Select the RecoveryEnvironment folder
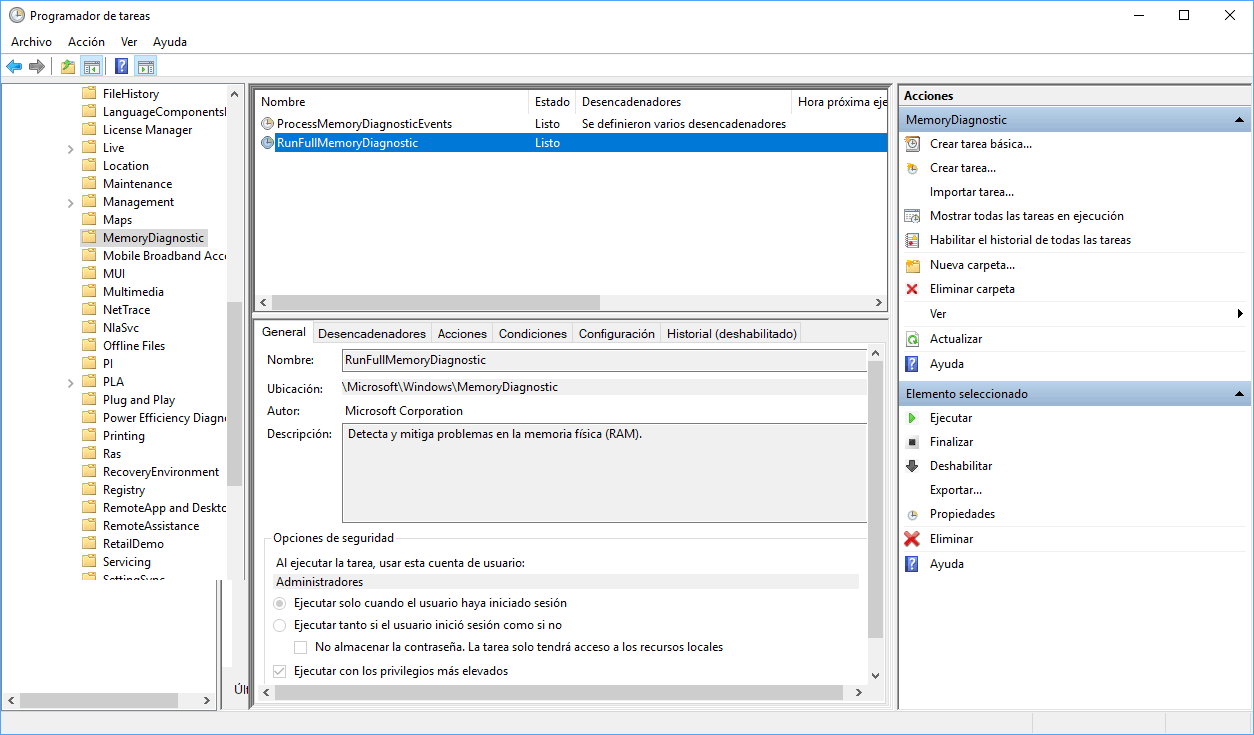The width and height of the screenshot is (1254, 735). (161, 472)
